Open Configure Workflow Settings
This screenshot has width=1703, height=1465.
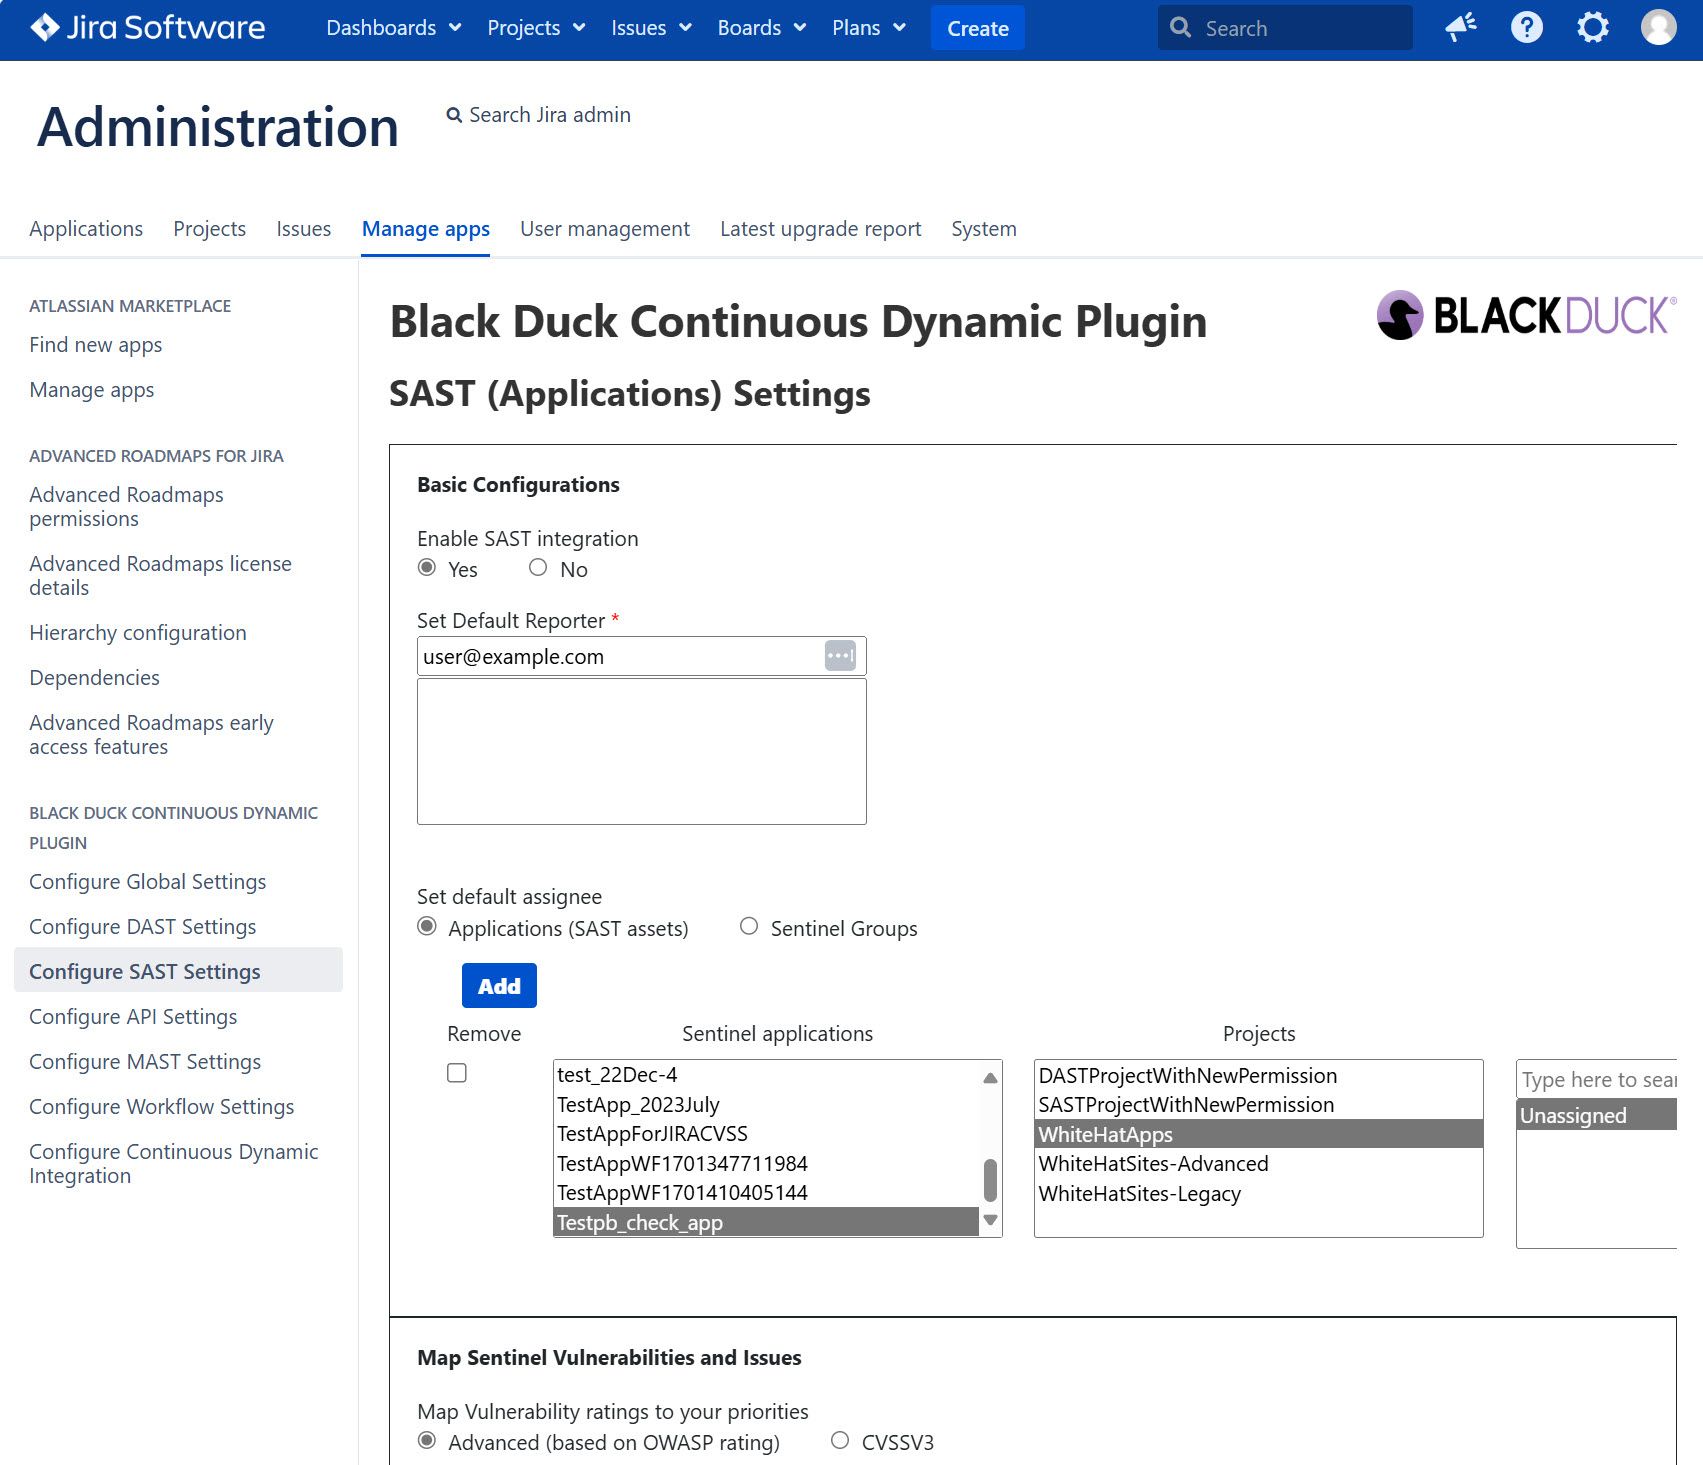[161, 1107]
